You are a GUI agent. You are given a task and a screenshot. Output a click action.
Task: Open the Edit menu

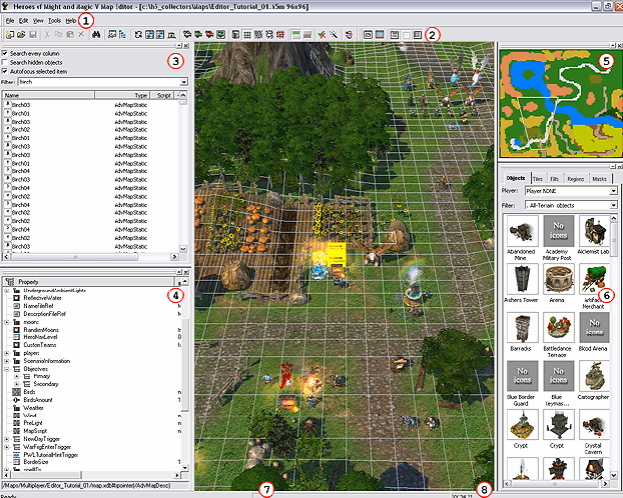click(23, 21)
